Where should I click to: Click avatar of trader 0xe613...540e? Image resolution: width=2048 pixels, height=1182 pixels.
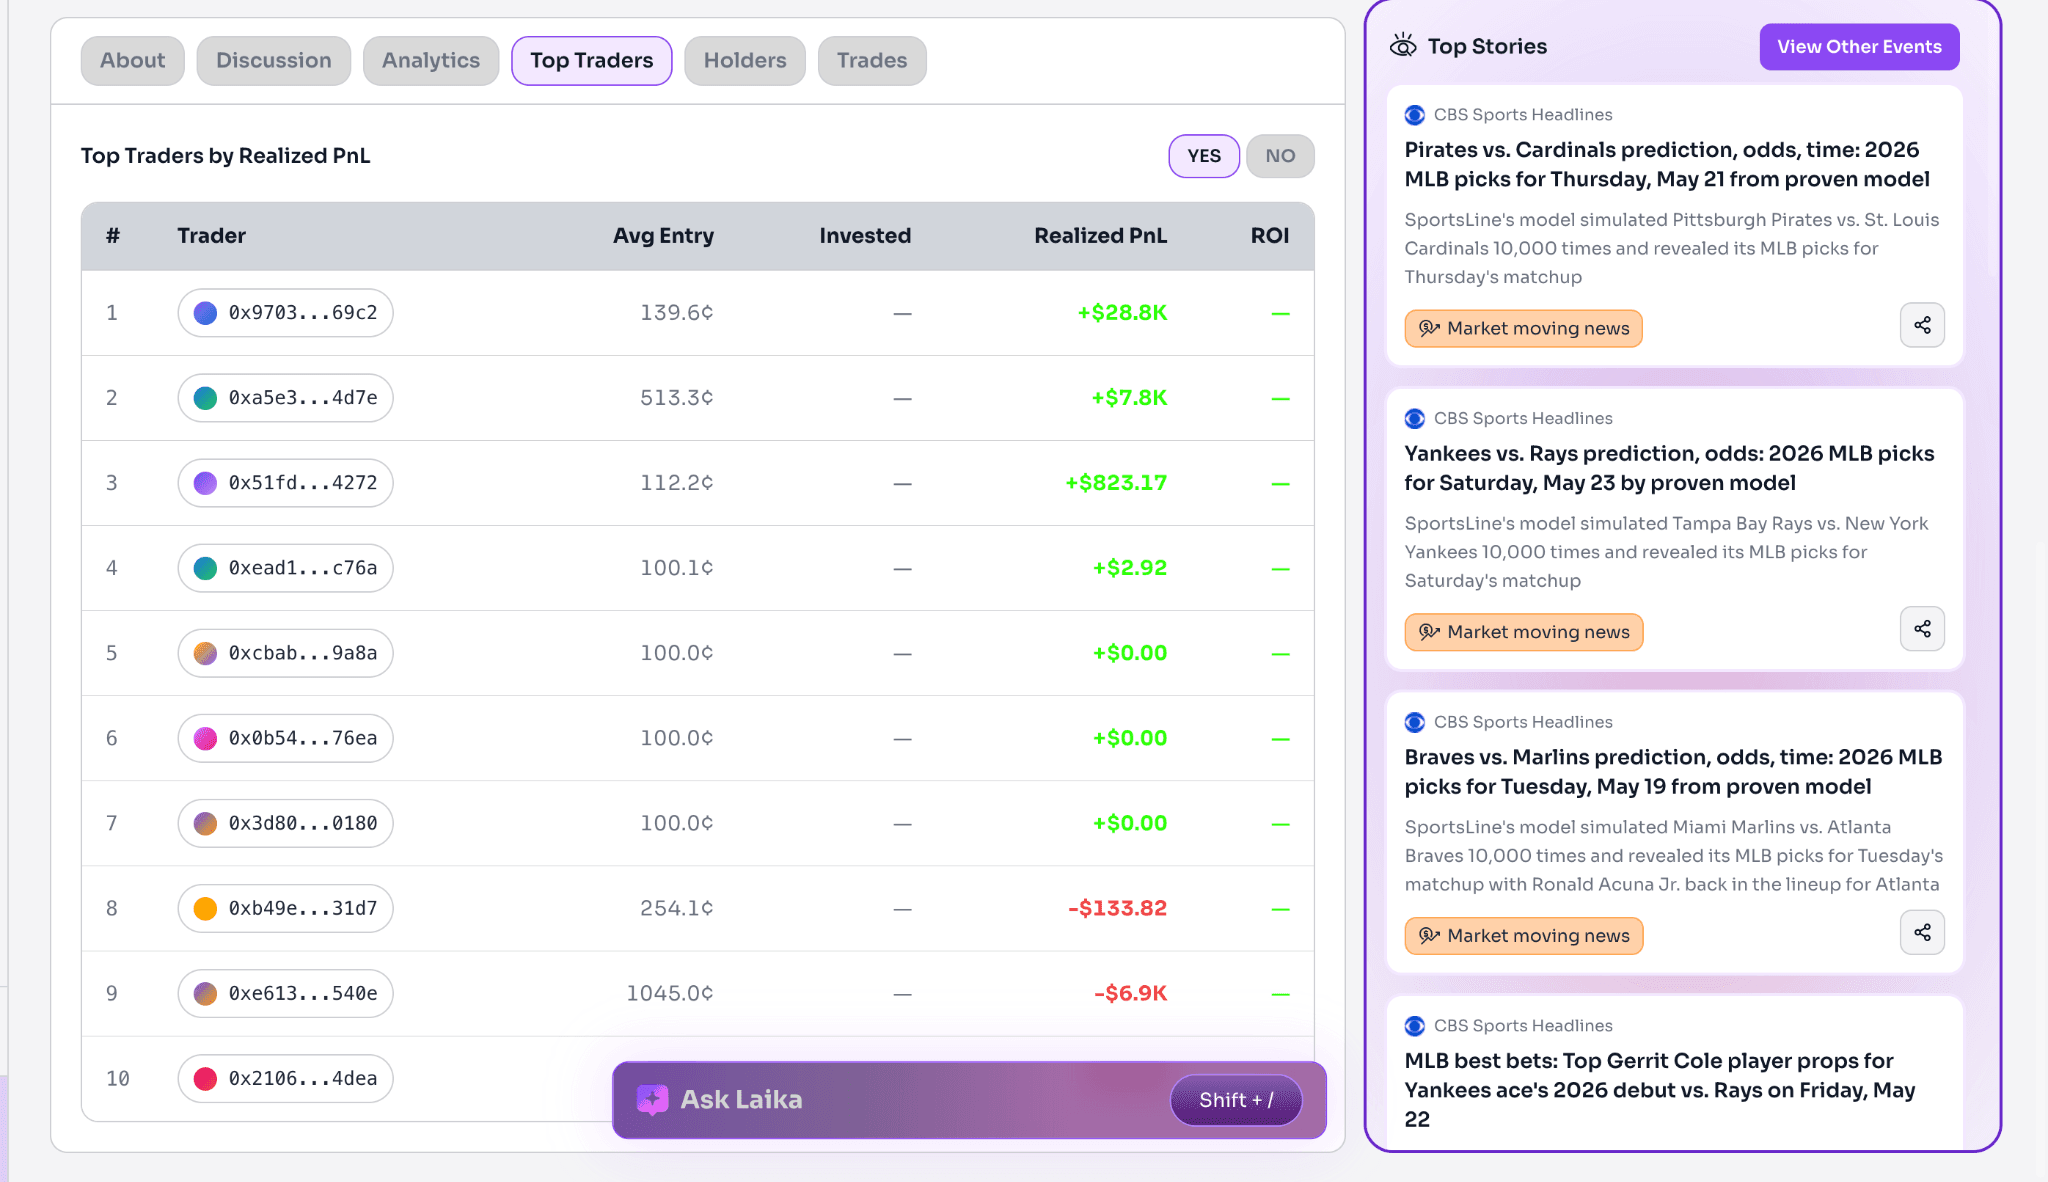click(x=205, y=993)
